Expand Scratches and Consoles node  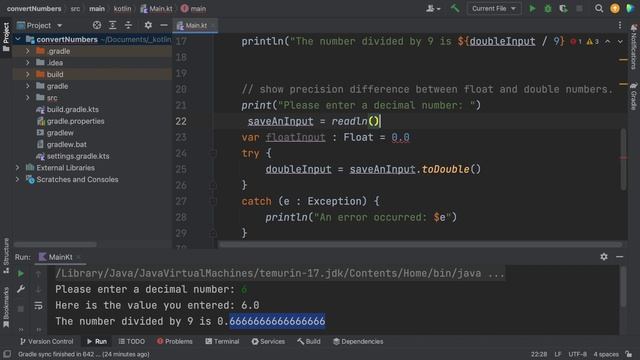click(x=18, y=180)
